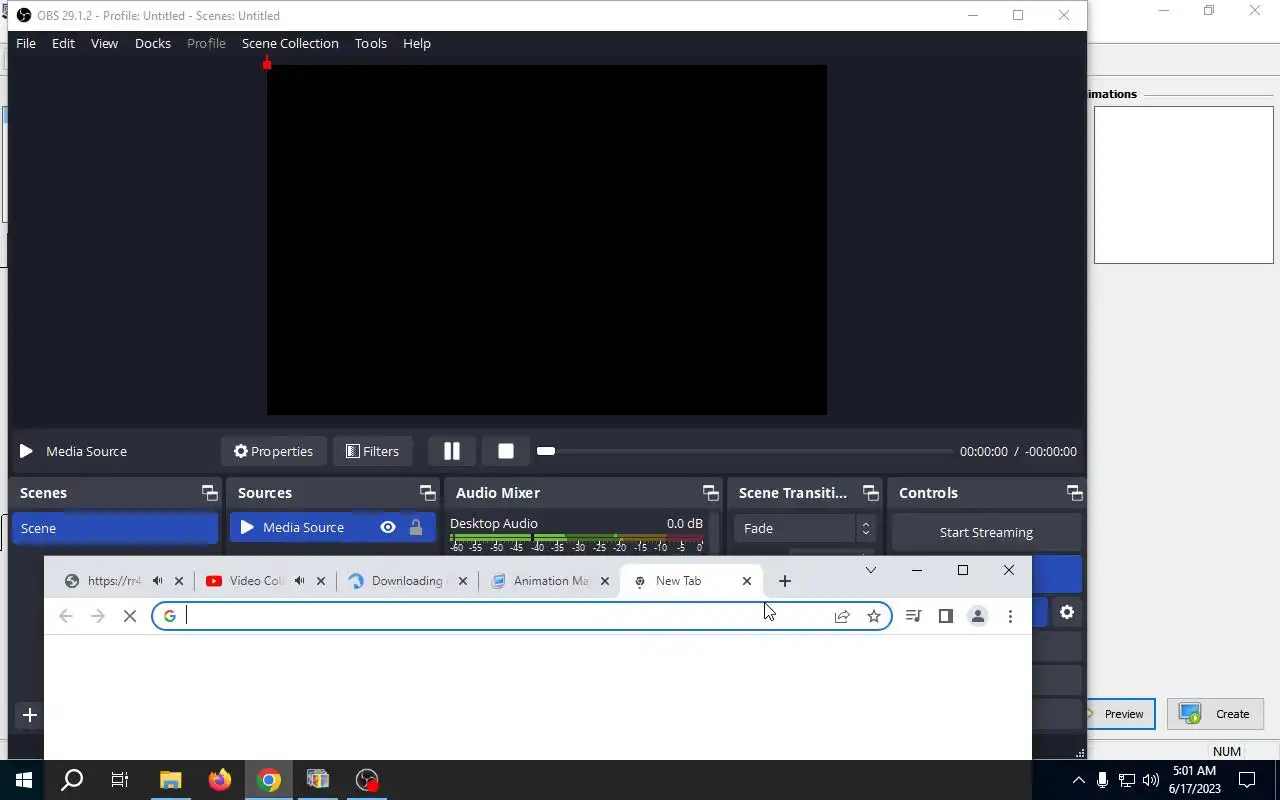Open the Scene Collection menu
The image size is (1280, 800).
pyautogui.click(x=290, y=43)
